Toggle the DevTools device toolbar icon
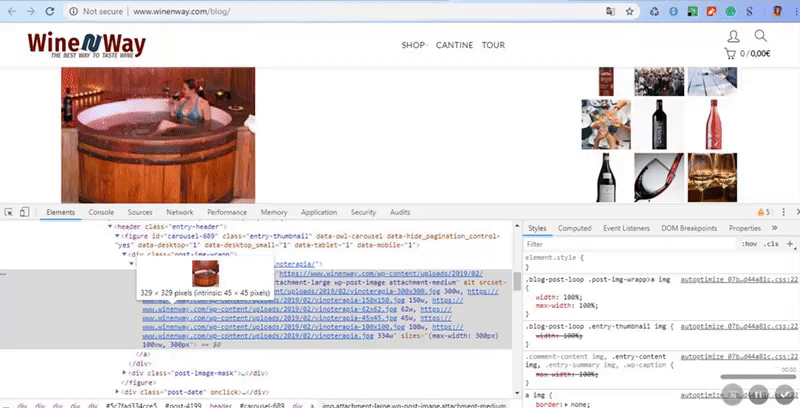Screen dimensions: 800x408 point(24,212)
